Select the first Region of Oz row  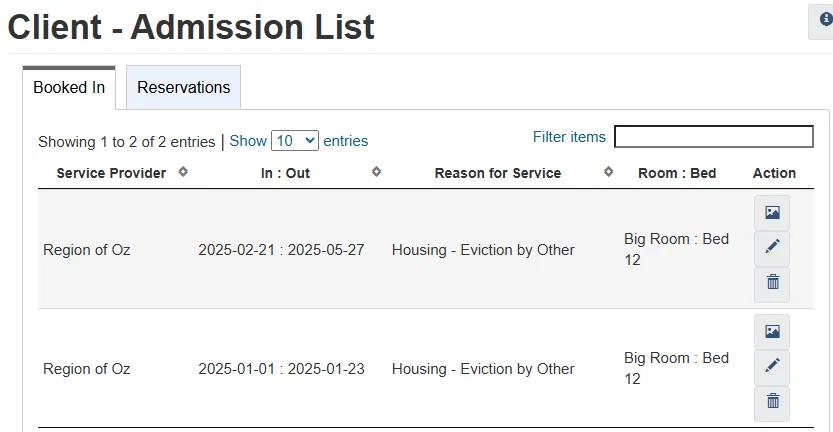click(x=87, y=249)
